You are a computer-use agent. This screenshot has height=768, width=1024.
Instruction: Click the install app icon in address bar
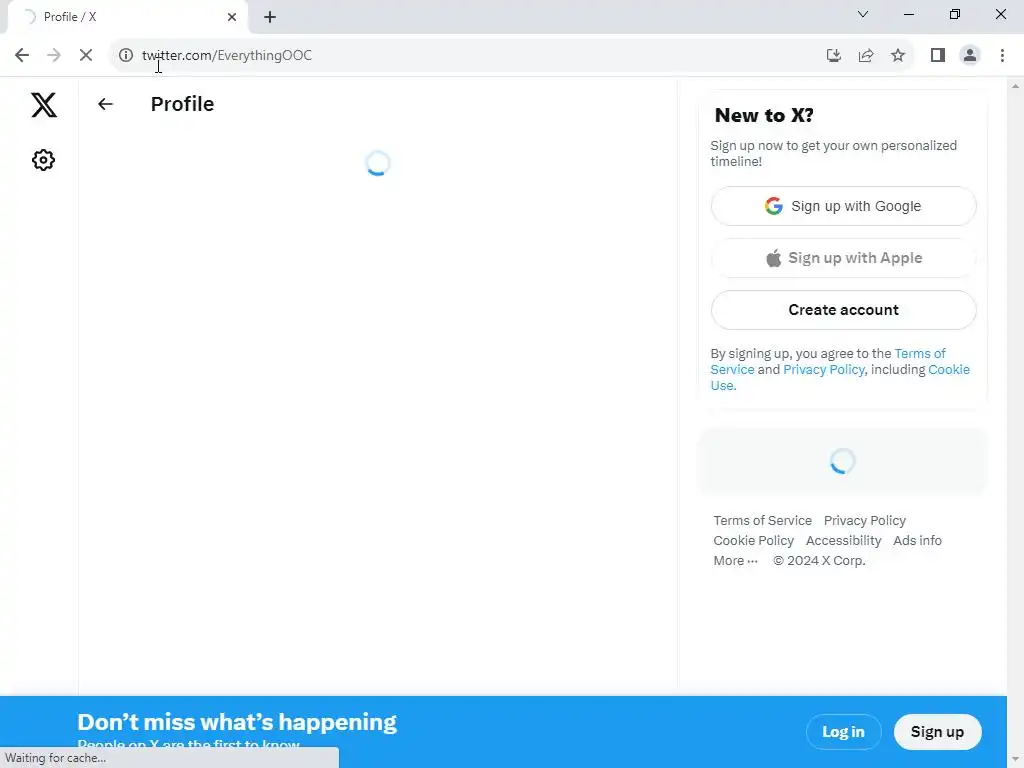pyautogui.click(x=833, y=56)
